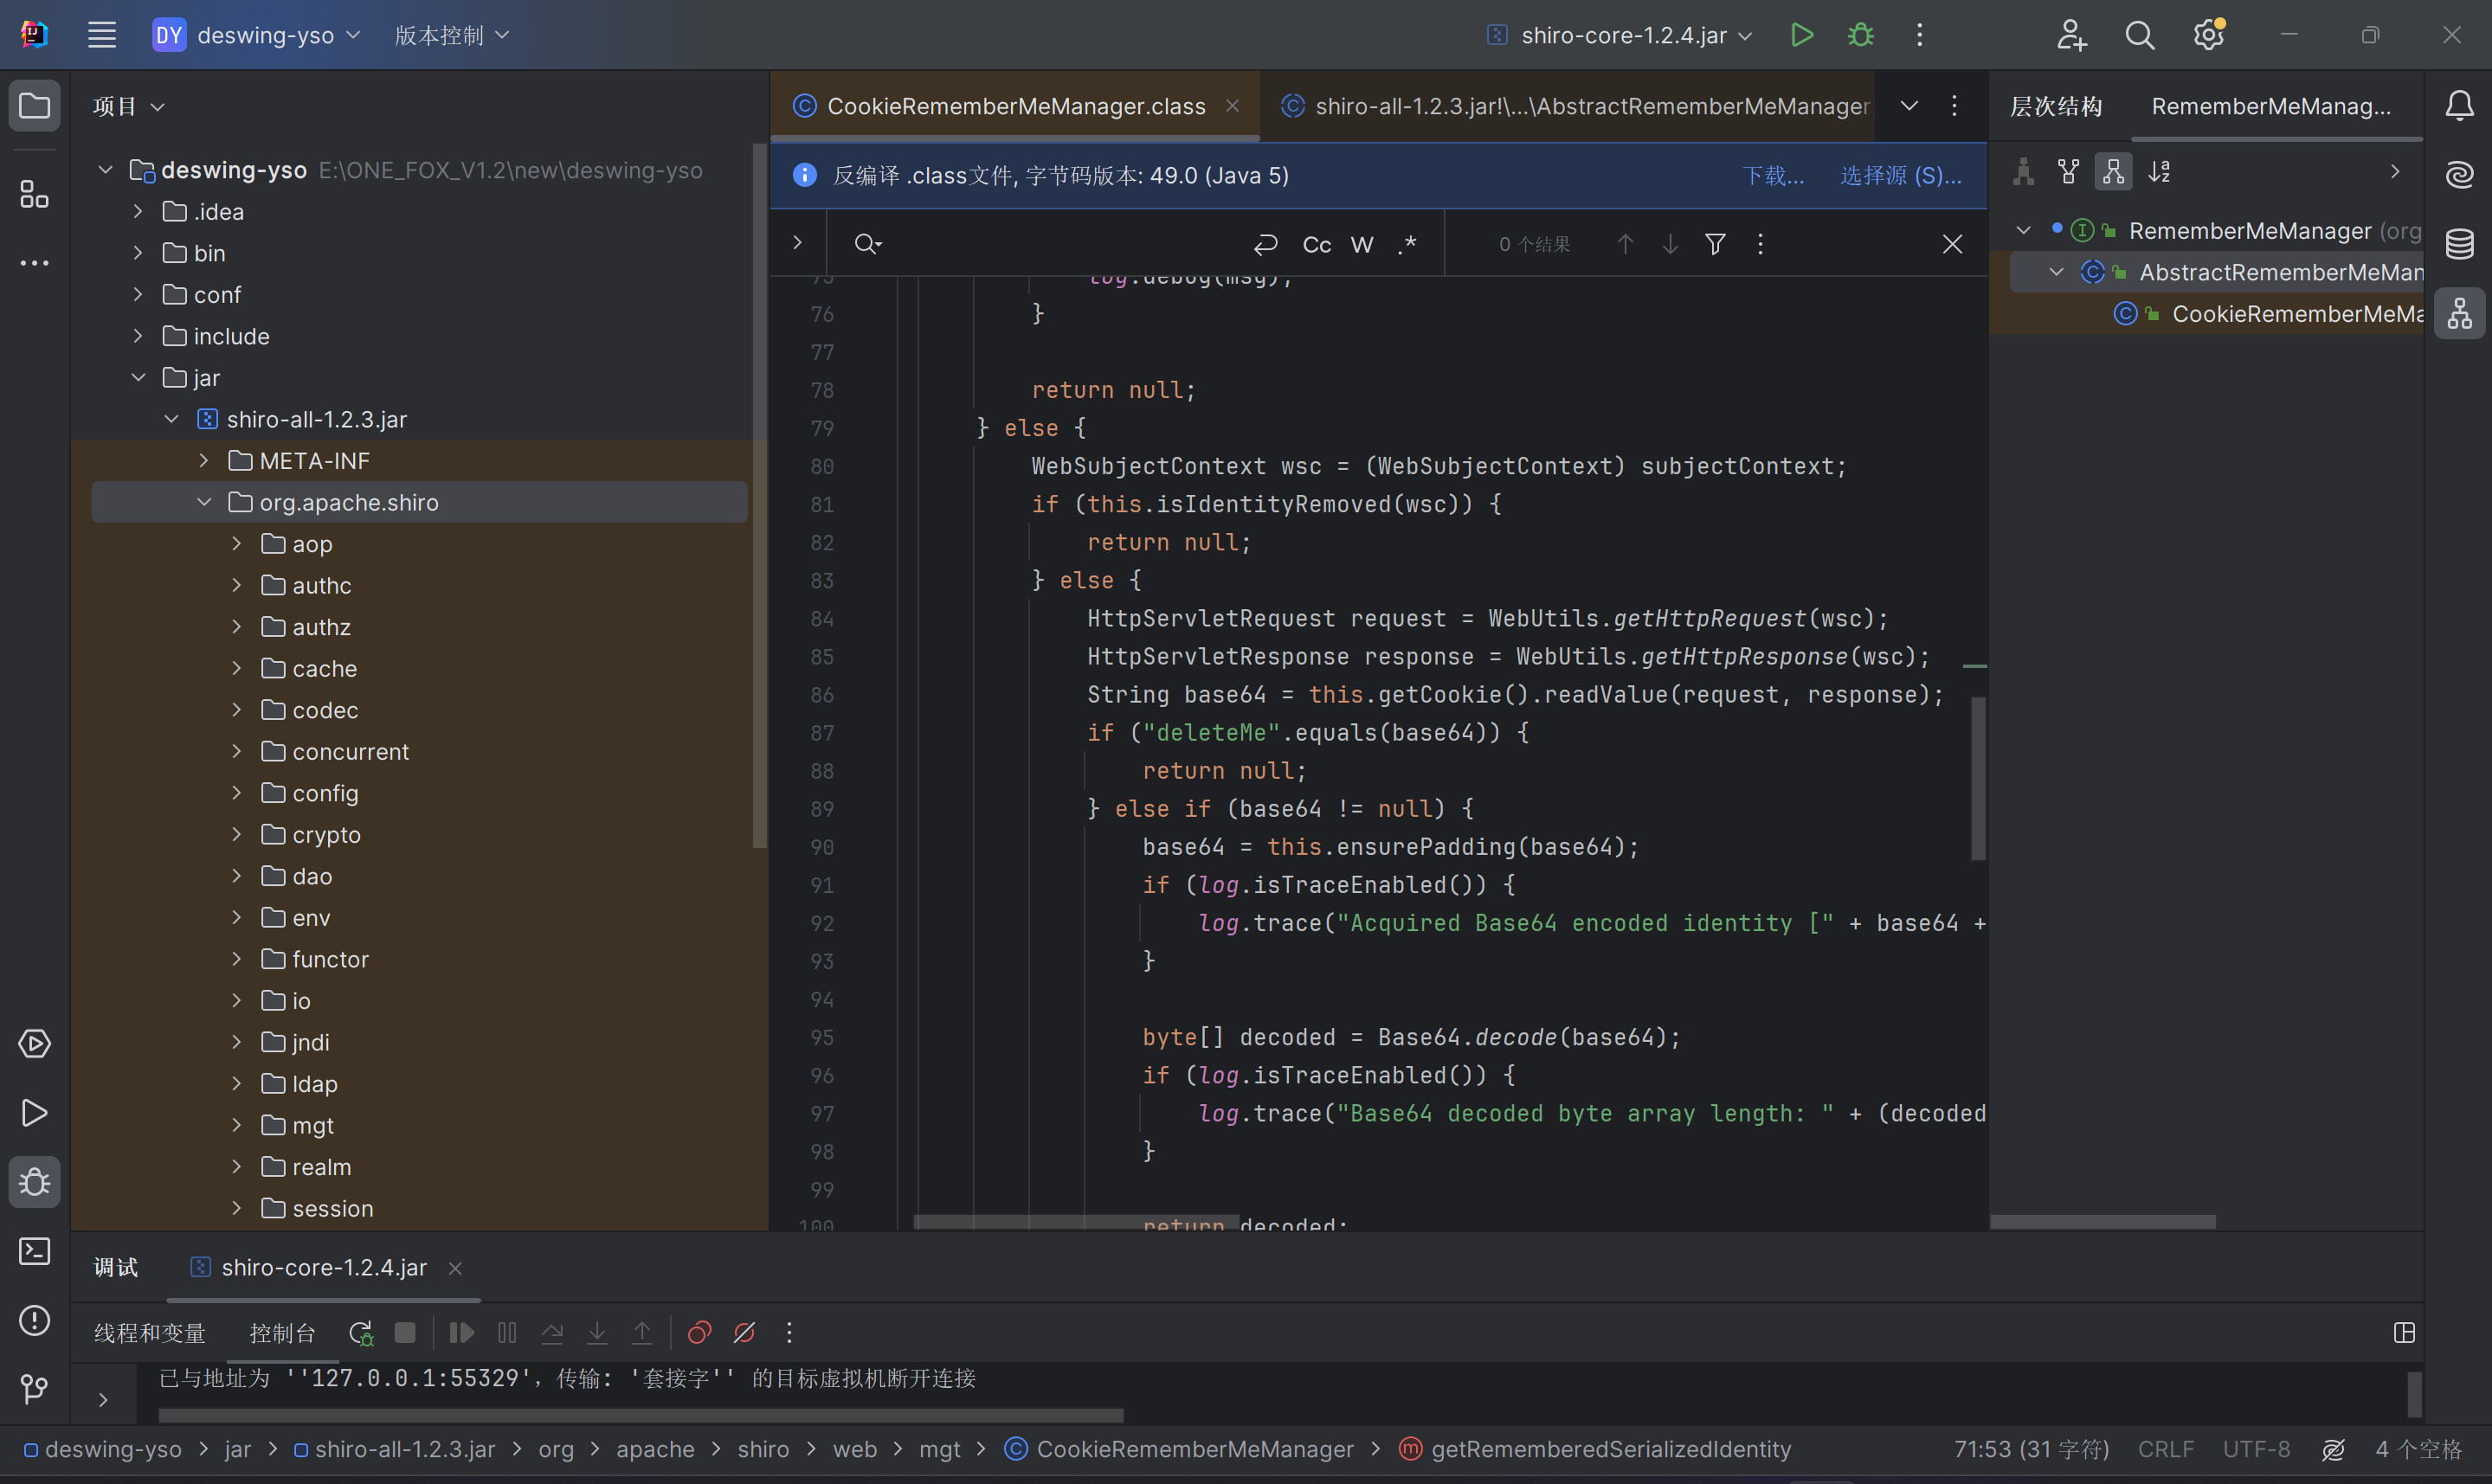Expand the crypto folder

pyautogui.click(x=237, y=834)
